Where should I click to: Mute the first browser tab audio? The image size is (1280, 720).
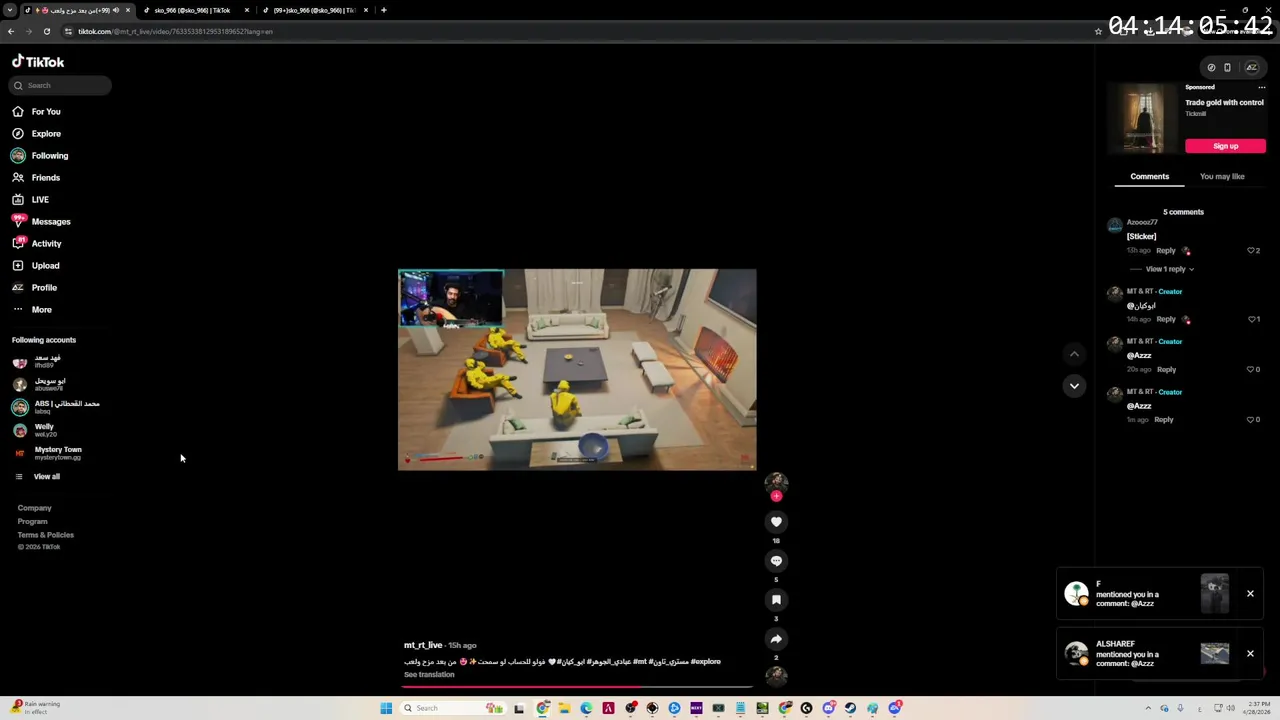tap(116, 10)
